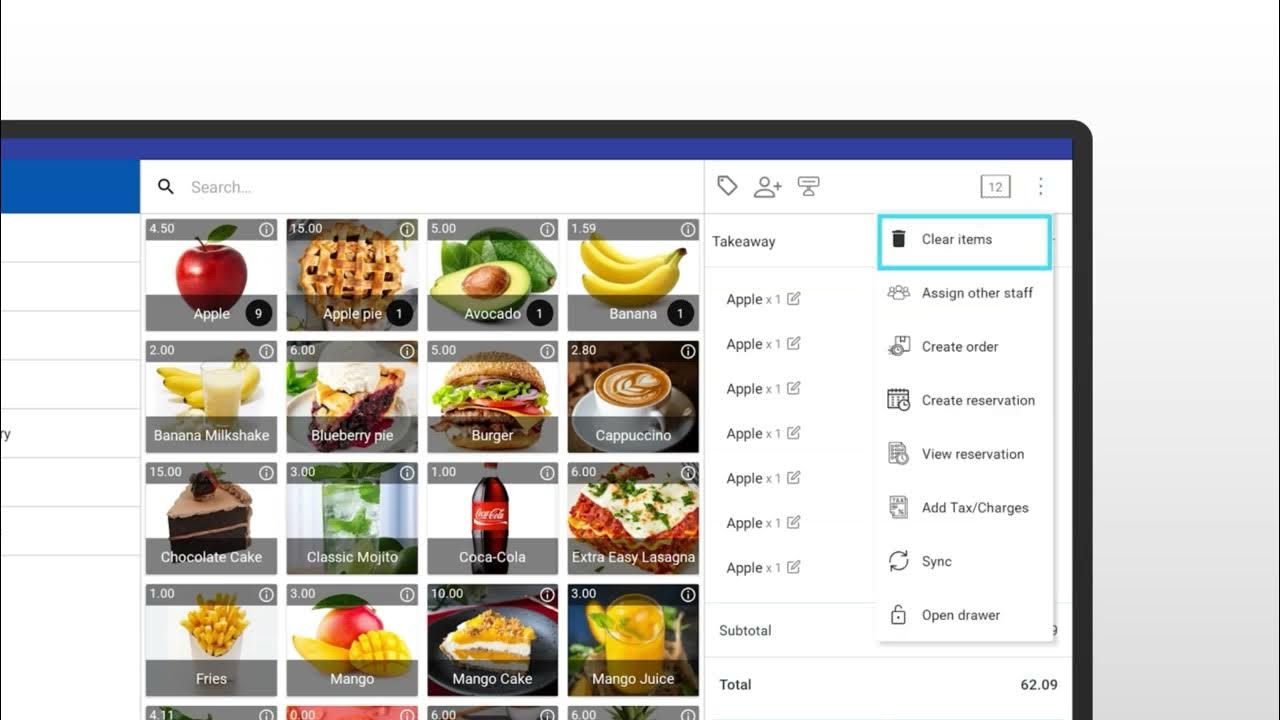Open View reservation from the menu
Image resolution: width=1280 pixels, height=720 pixels.
(x=964, y=454)
